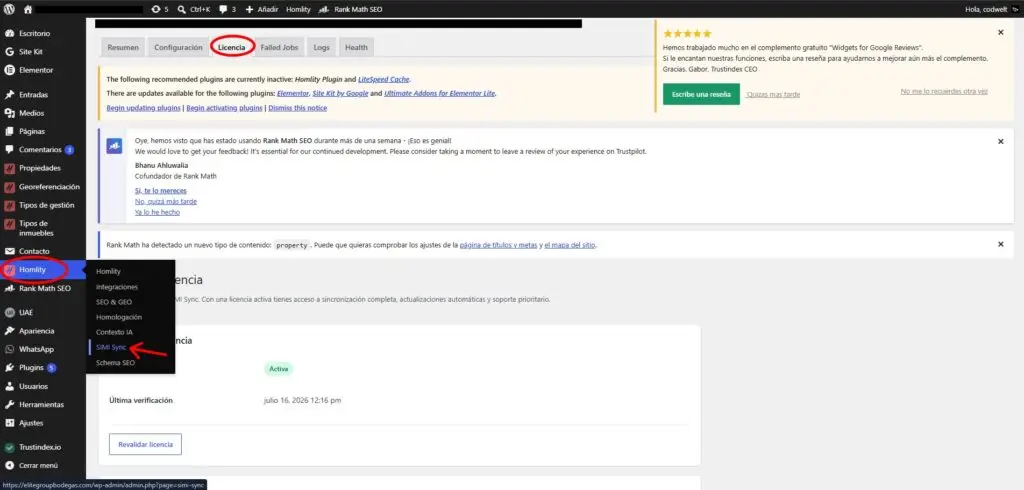Image resolution: width=1024 pixels, height=490 pixels.
Task: Click the WordPress logo in admin bar
Action: click(9, 9)
